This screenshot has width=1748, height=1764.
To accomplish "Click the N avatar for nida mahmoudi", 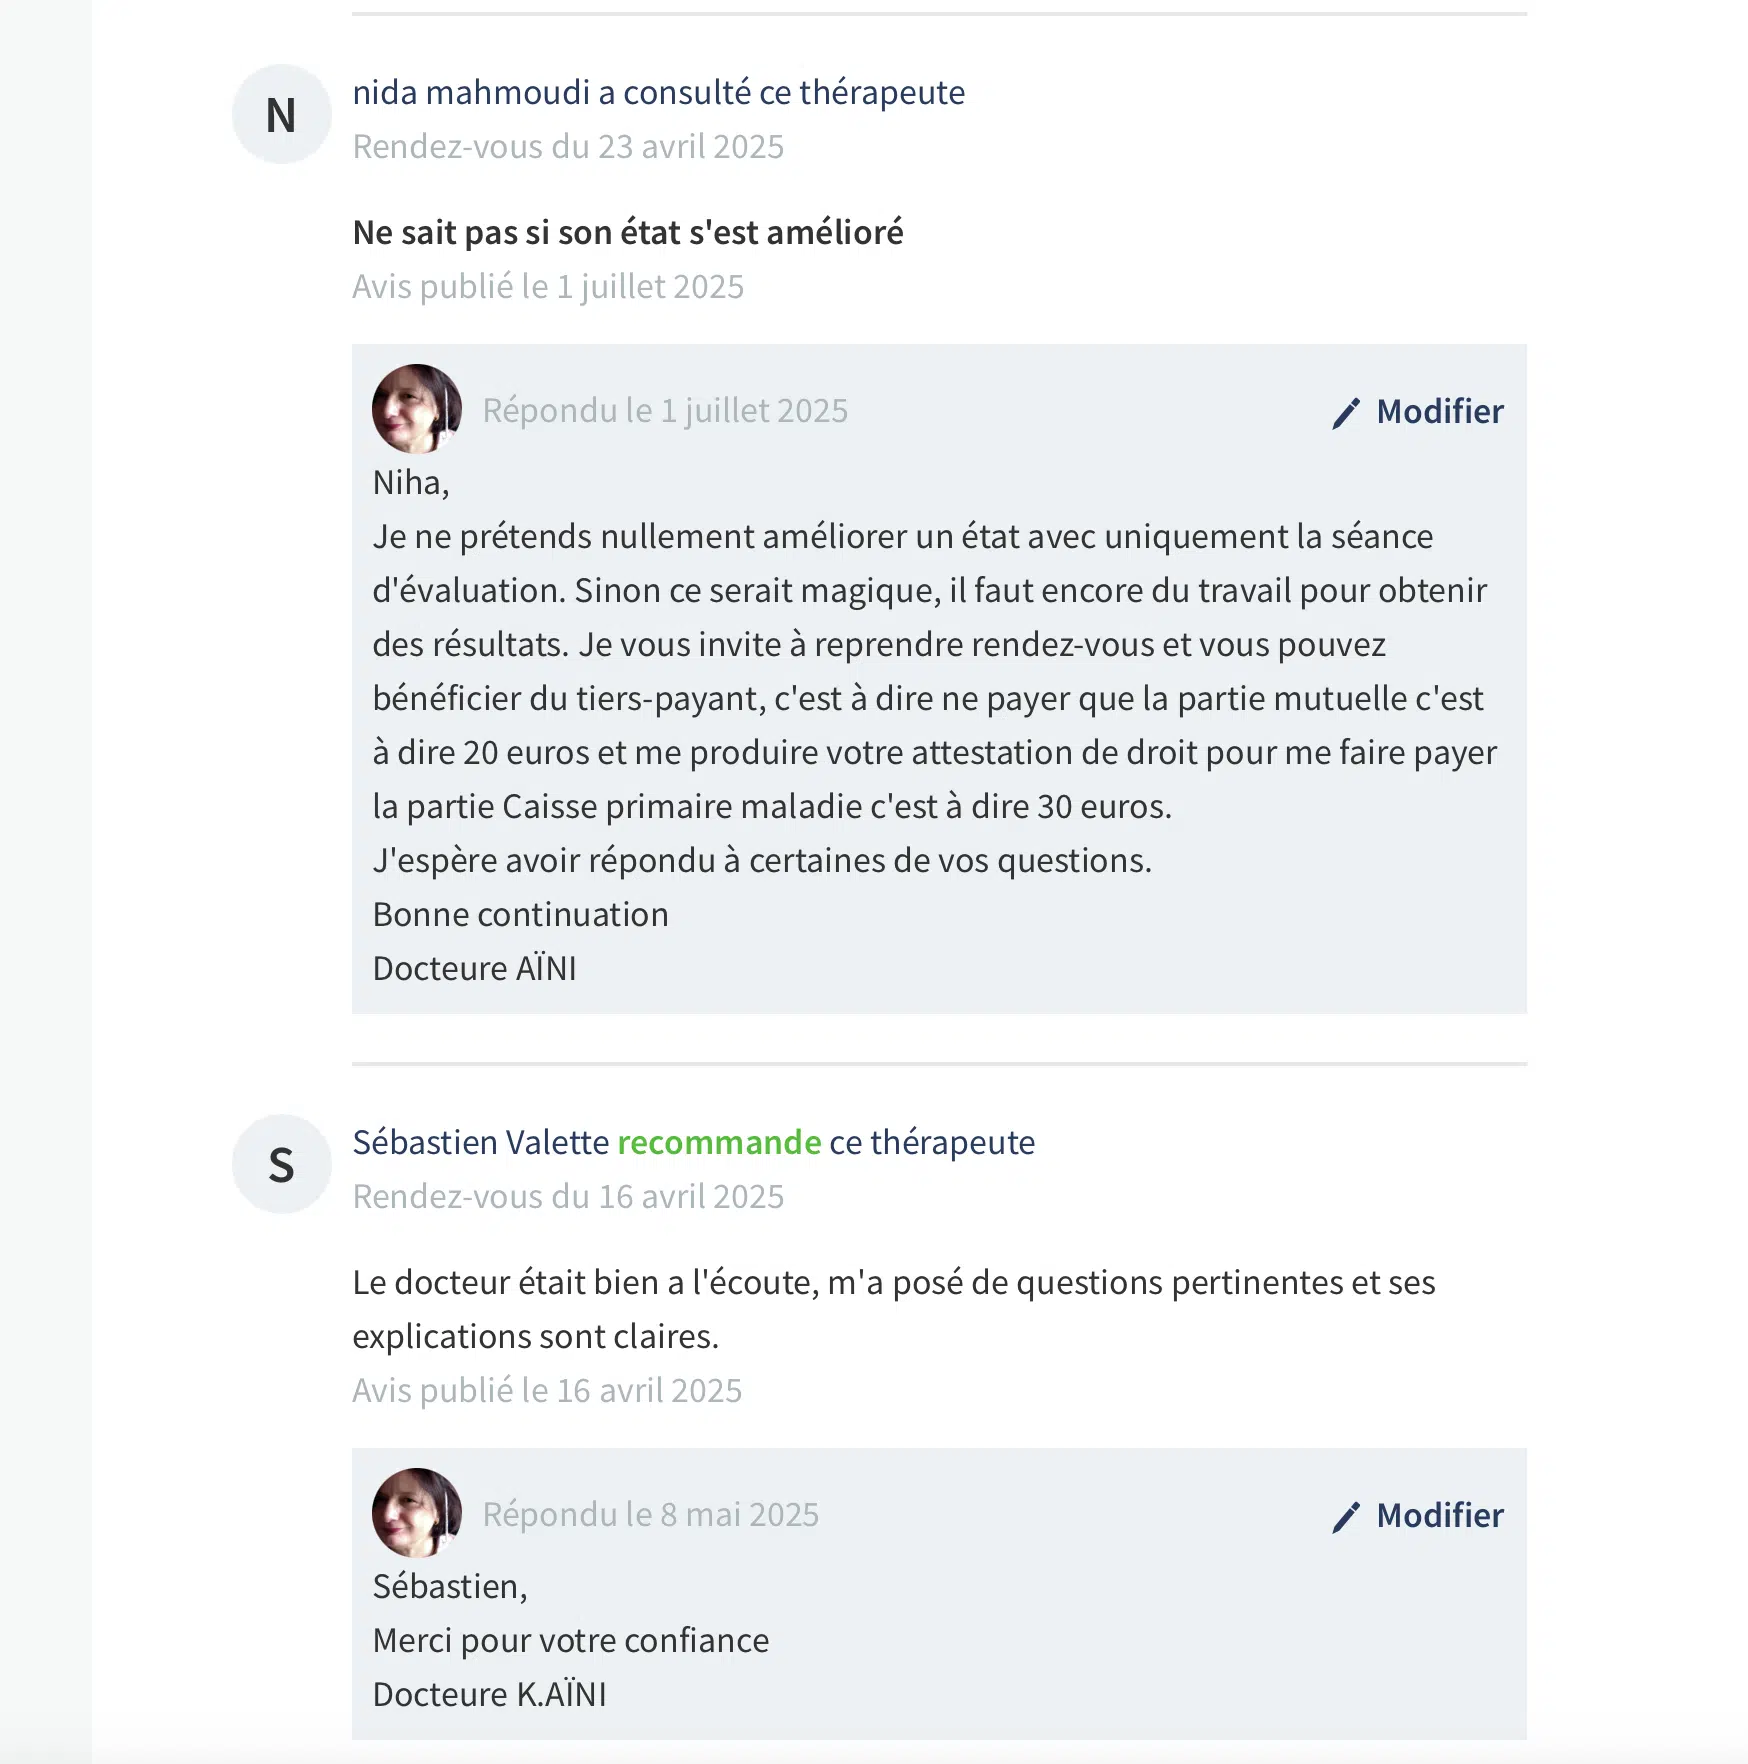I will (x=282, y=115).
